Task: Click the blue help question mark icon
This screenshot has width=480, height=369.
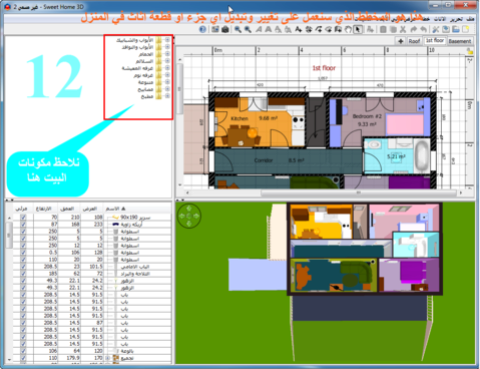Action: click(203, 30)
